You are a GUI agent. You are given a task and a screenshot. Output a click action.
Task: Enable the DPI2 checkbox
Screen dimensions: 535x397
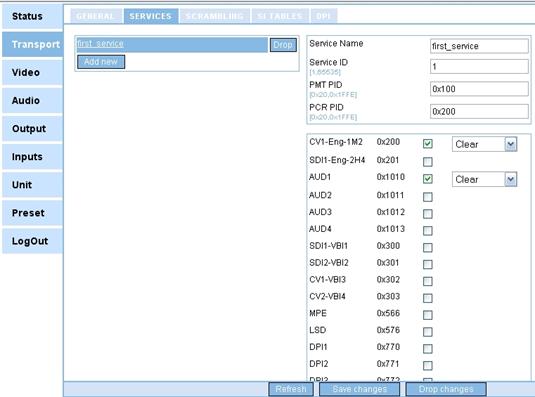coord(428,366)
